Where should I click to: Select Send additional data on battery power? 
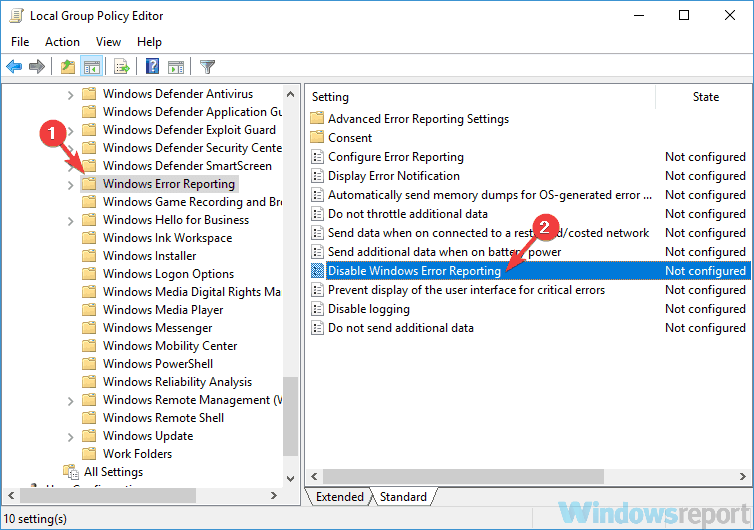pyautogui.click(x=444, y=252)
